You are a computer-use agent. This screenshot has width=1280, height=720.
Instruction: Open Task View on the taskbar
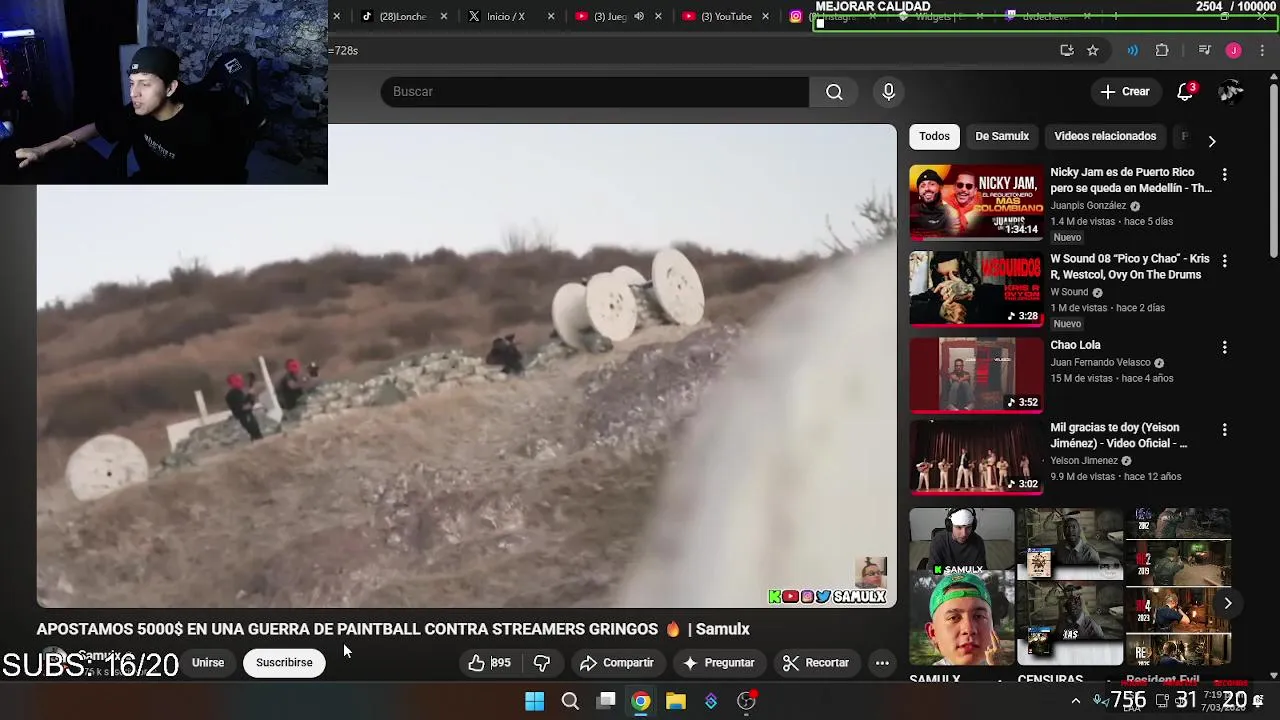coord(606,701)
